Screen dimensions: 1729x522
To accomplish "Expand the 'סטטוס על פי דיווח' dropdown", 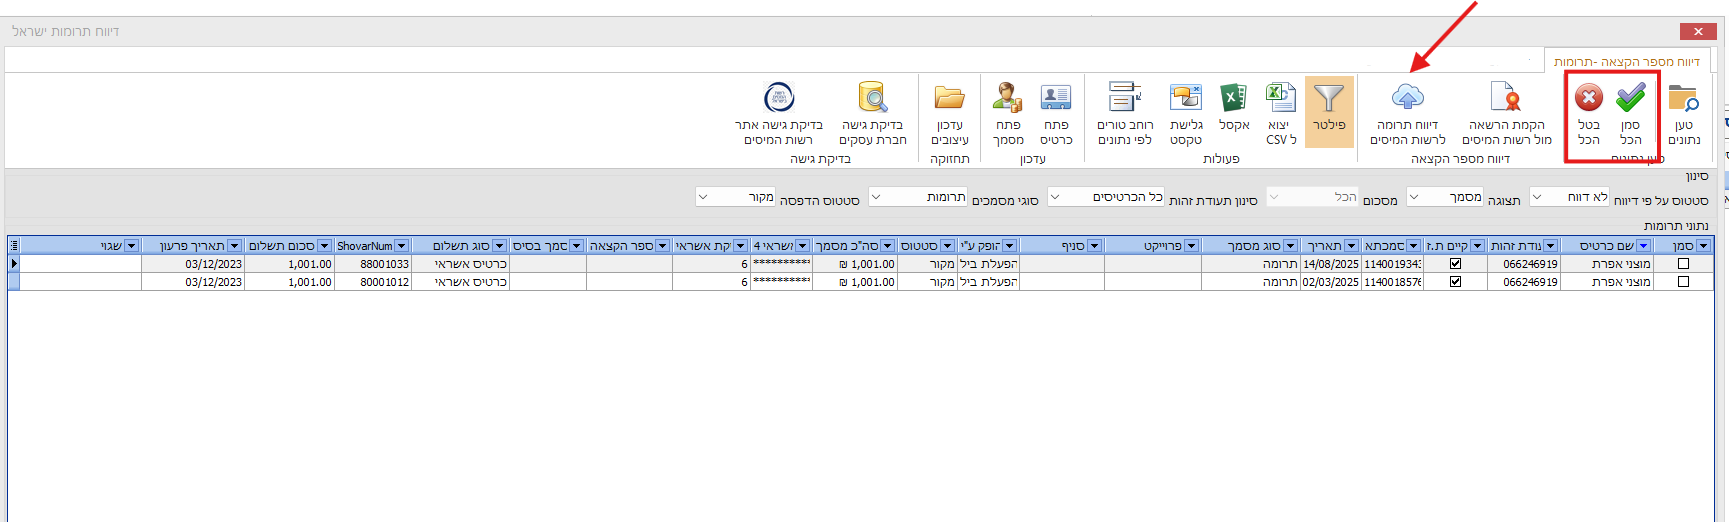I will click(1537, 197).
